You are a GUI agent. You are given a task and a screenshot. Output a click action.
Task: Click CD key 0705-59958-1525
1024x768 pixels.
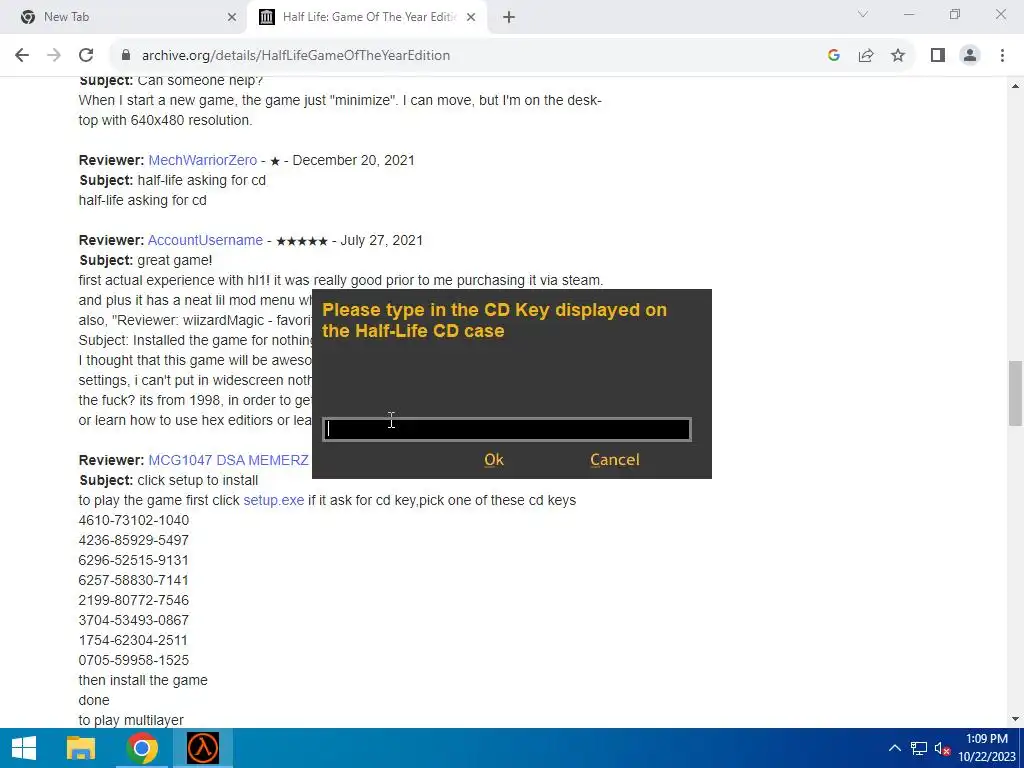pyautogui.click(x=134, y=660)
